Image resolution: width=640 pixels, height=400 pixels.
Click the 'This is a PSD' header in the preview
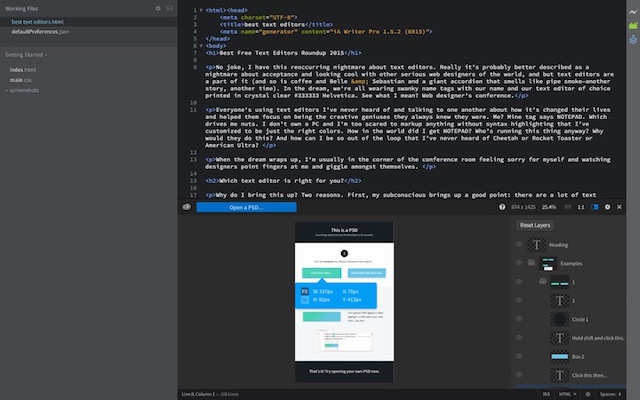[344, 230]
